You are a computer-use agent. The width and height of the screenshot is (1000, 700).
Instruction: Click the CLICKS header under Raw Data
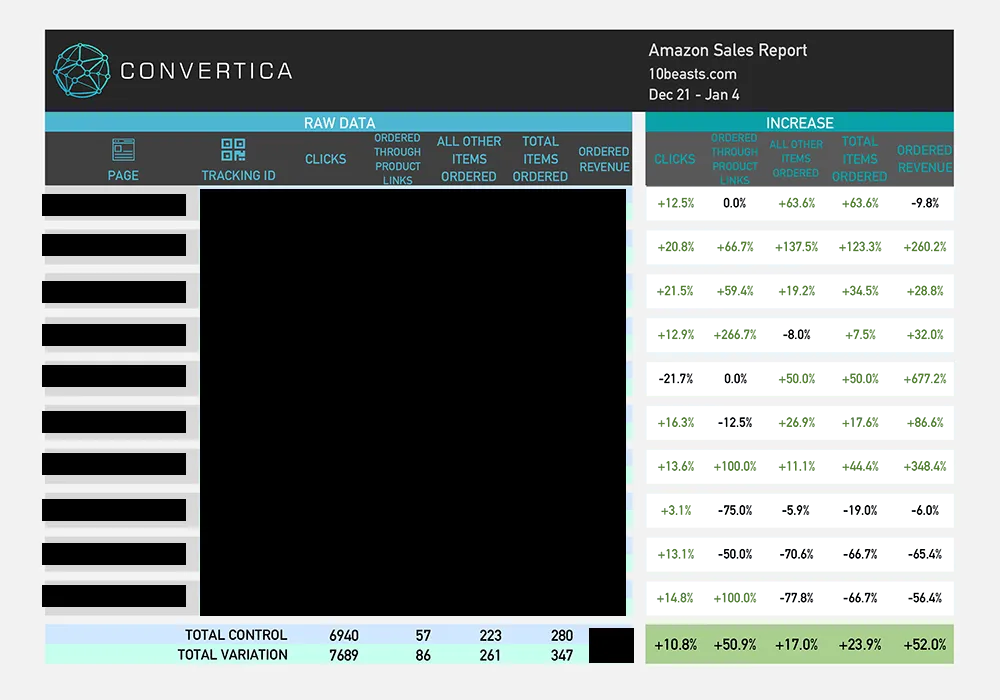coord(325,159)
